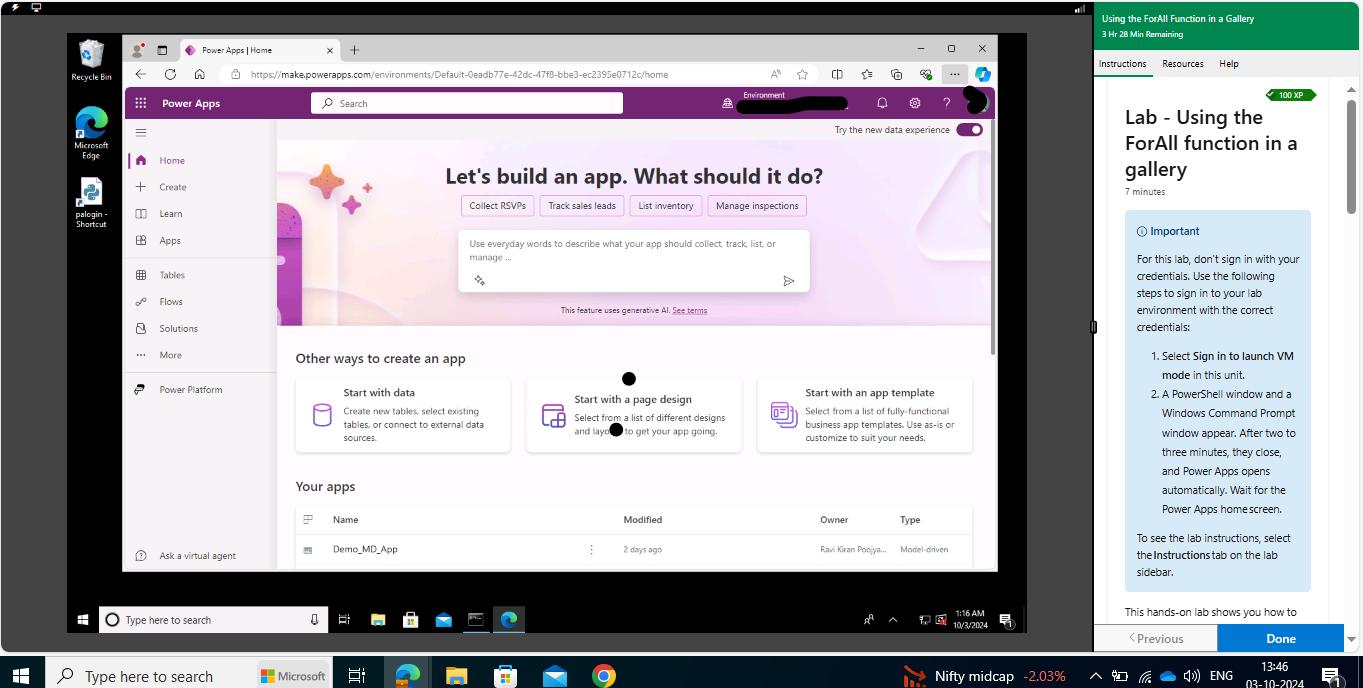The width and height of the screenshot is (1363, 688).
Task: Open the Power Apps settings gear
Action: (914, 103)
